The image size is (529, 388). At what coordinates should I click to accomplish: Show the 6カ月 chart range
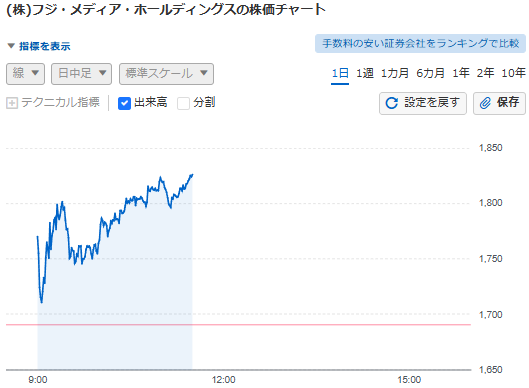pos(430,73)
